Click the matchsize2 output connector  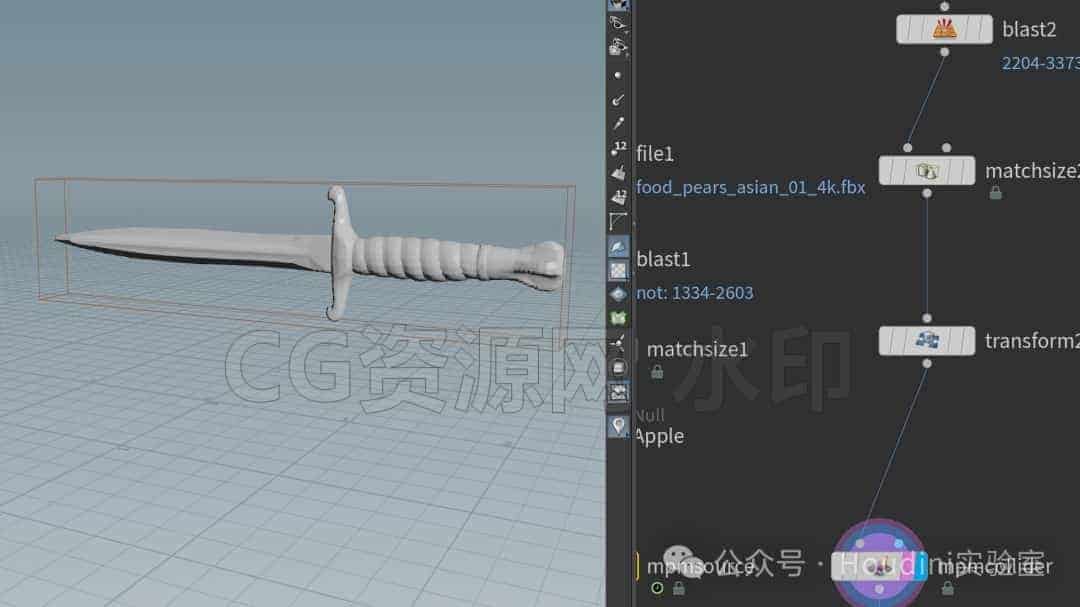pyautogui.click(x=927, y=193)
